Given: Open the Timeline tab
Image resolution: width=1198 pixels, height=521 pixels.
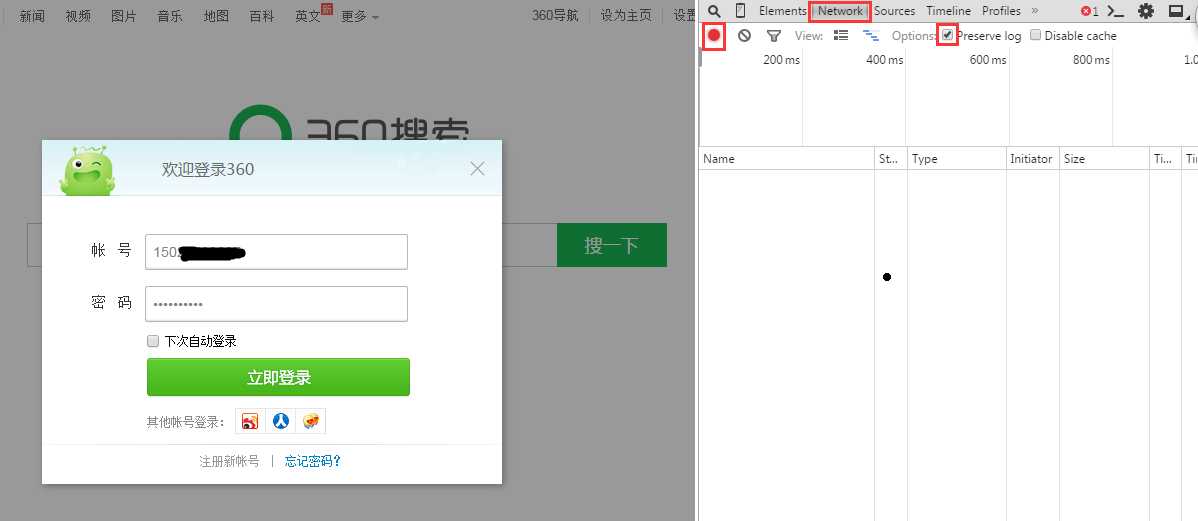Looking at the screenshot, I should pyautogui.click(x=948, y=11).
